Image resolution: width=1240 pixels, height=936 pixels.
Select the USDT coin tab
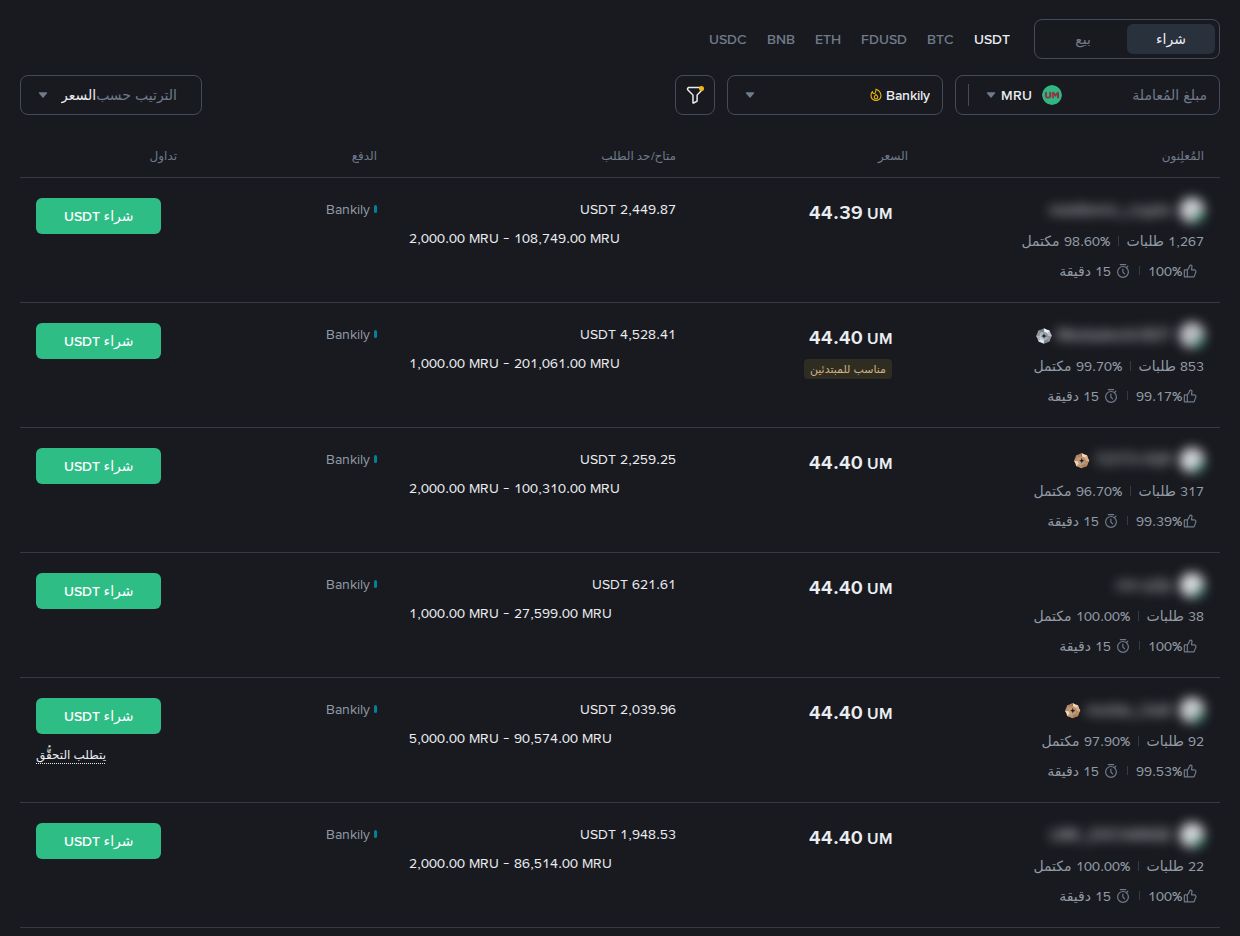[x=992, y=39]
